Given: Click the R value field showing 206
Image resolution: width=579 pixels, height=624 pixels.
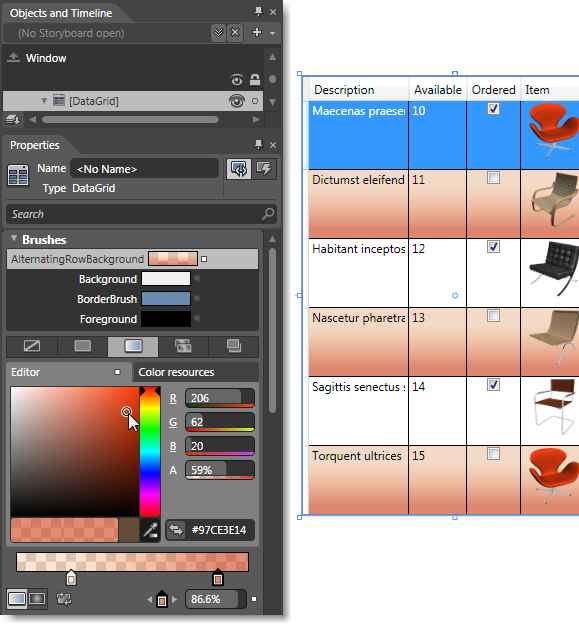Looking at the screenshot, I should tap(219, 398).
